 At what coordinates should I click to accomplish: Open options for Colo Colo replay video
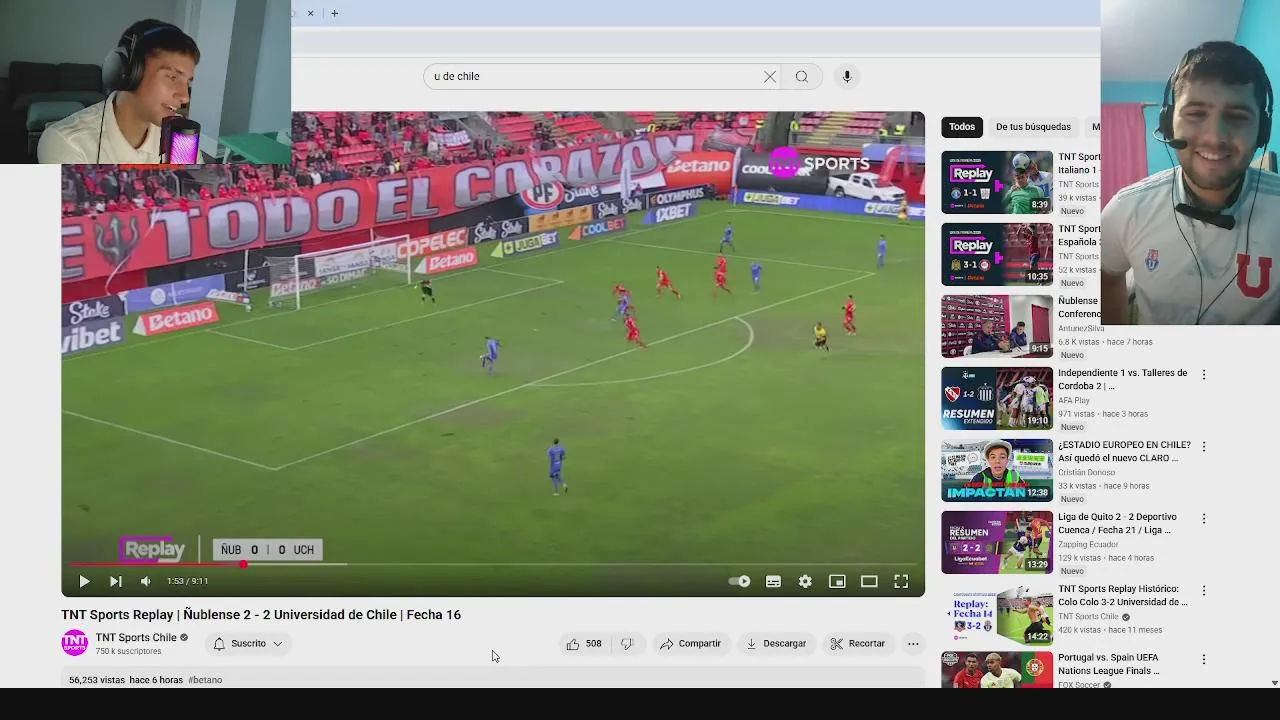(1204, 590)
